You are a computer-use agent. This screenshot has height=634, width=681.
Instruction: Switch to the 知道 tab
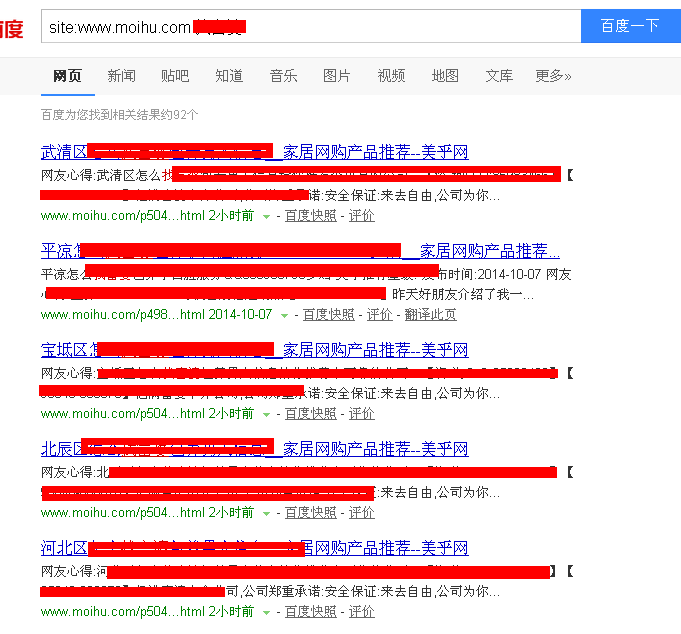coord(229,76)
